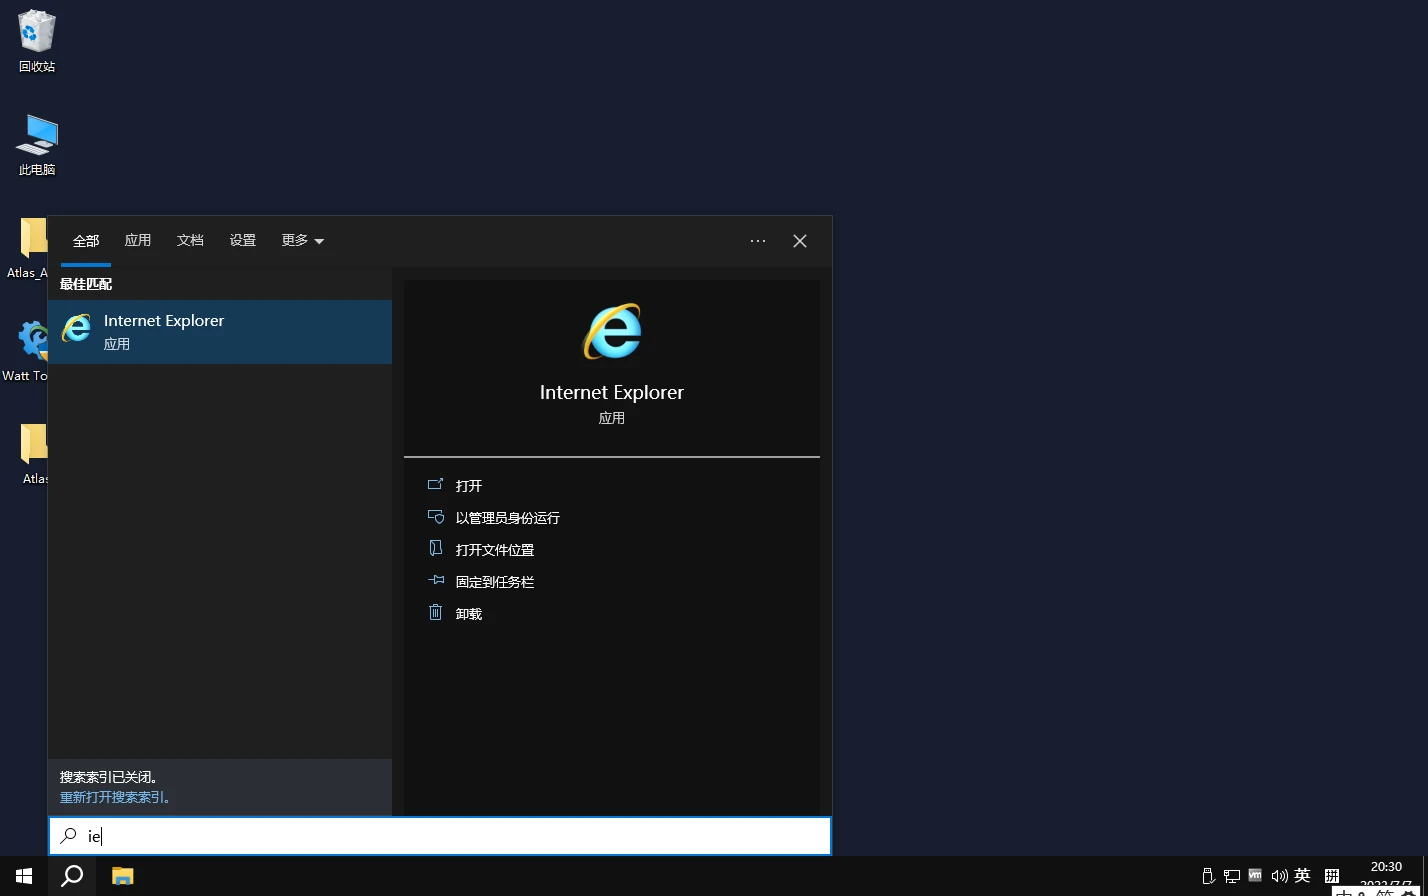Choose 打开文件位置
1428x896 pixels.
(x=495, y=550)
